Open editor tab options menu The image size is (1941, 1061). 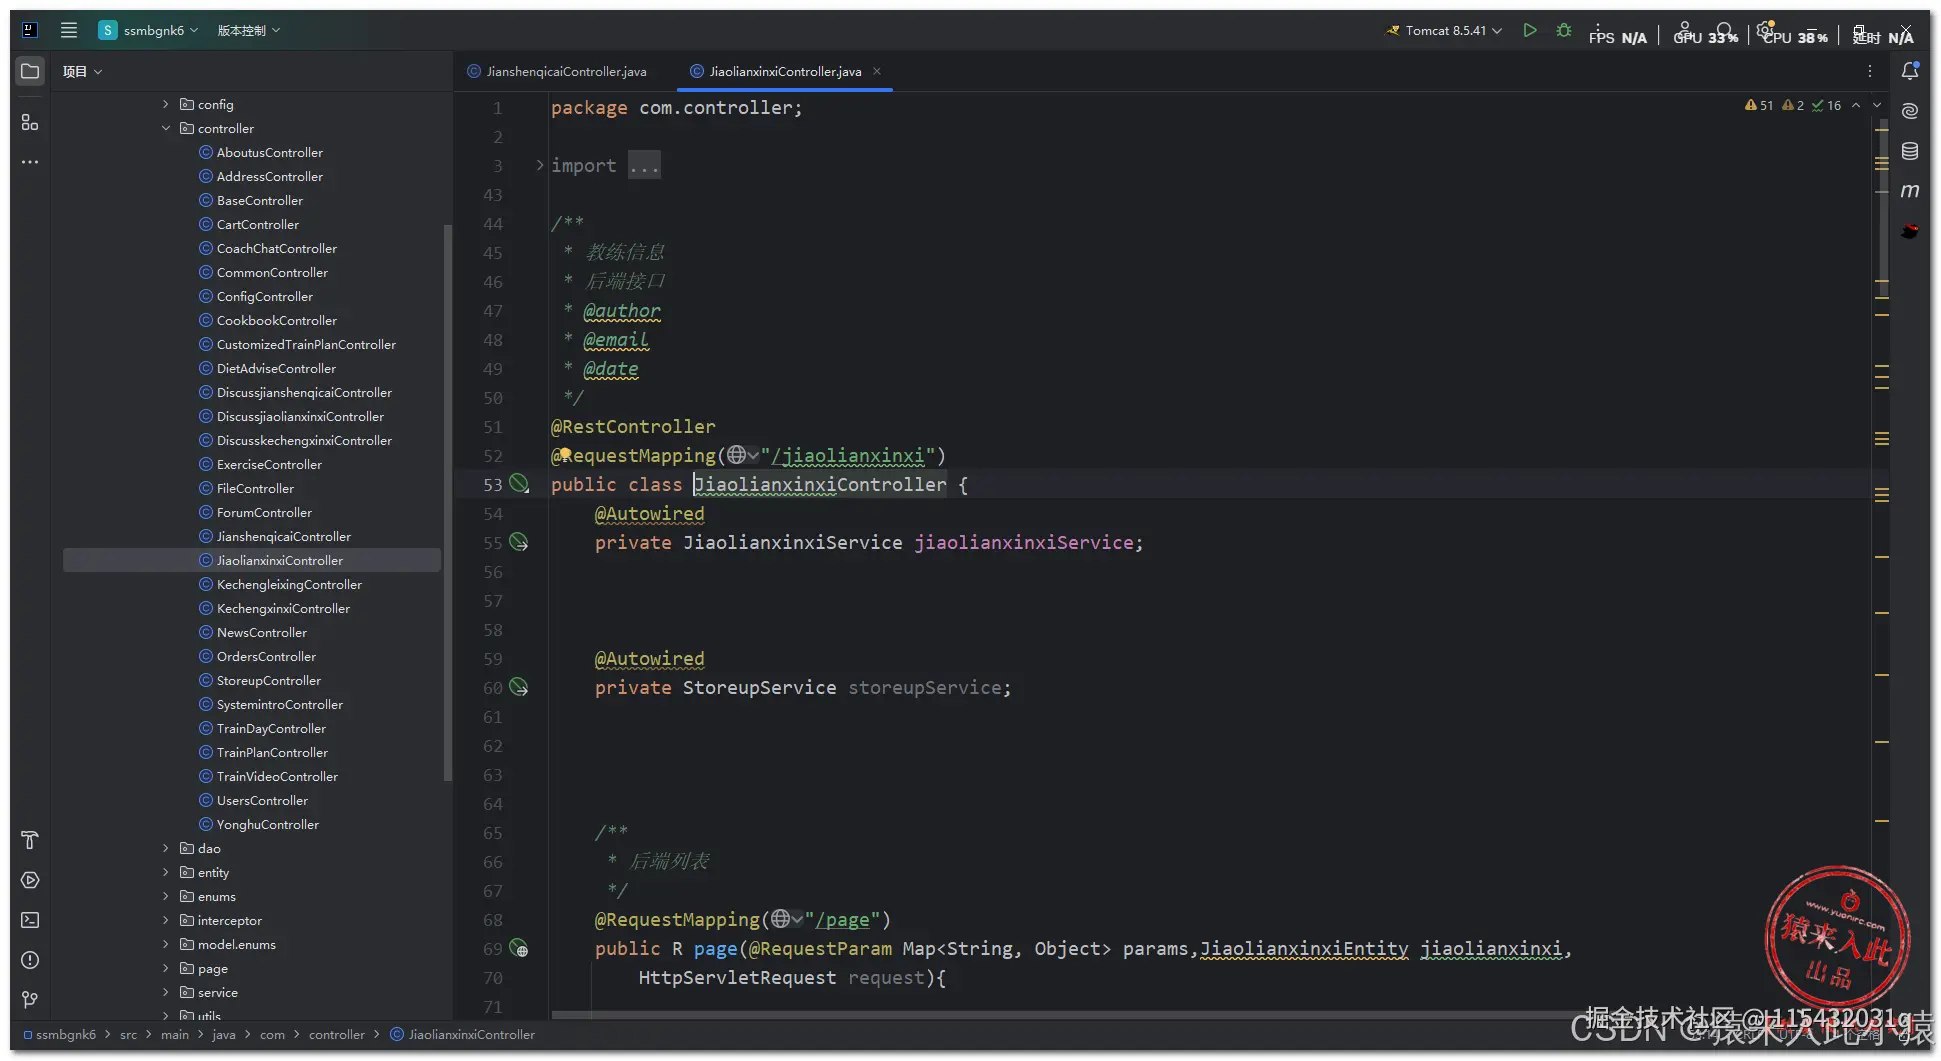coord(1870,71)
